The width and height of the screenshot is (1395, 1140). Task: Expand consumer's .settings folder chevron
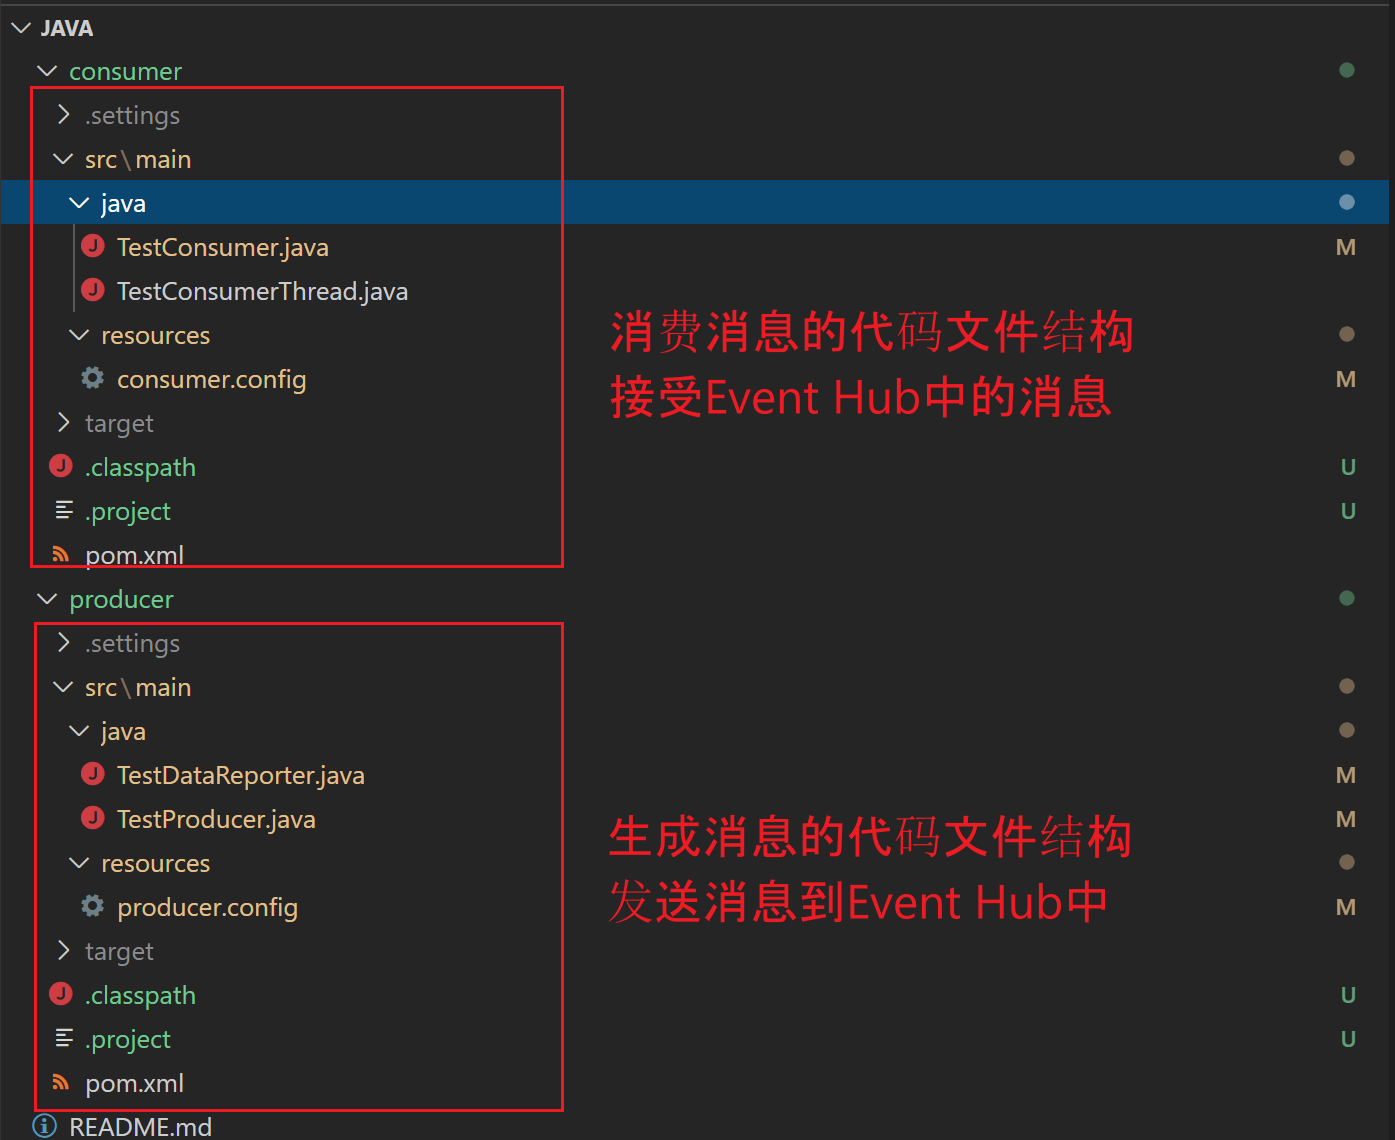coord(63,115)
